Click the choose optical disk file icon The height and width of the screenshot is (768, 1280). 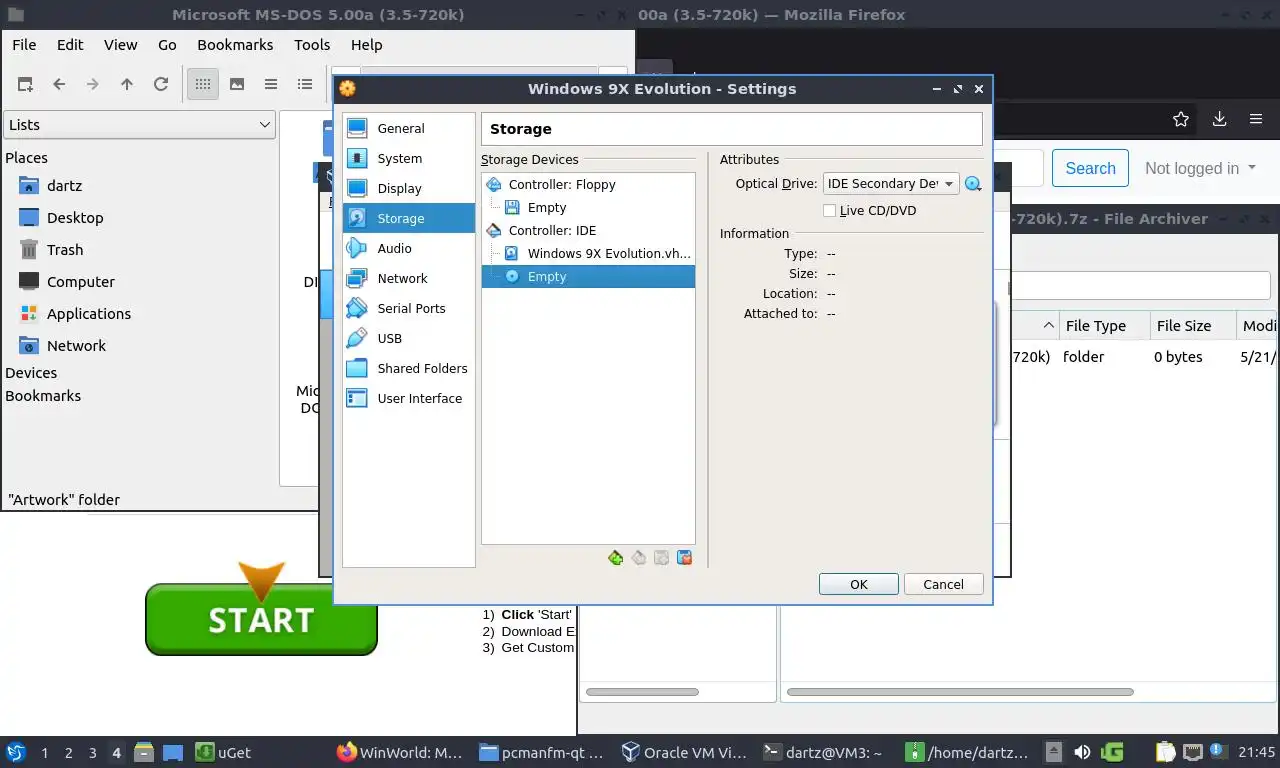click(973, 184)
